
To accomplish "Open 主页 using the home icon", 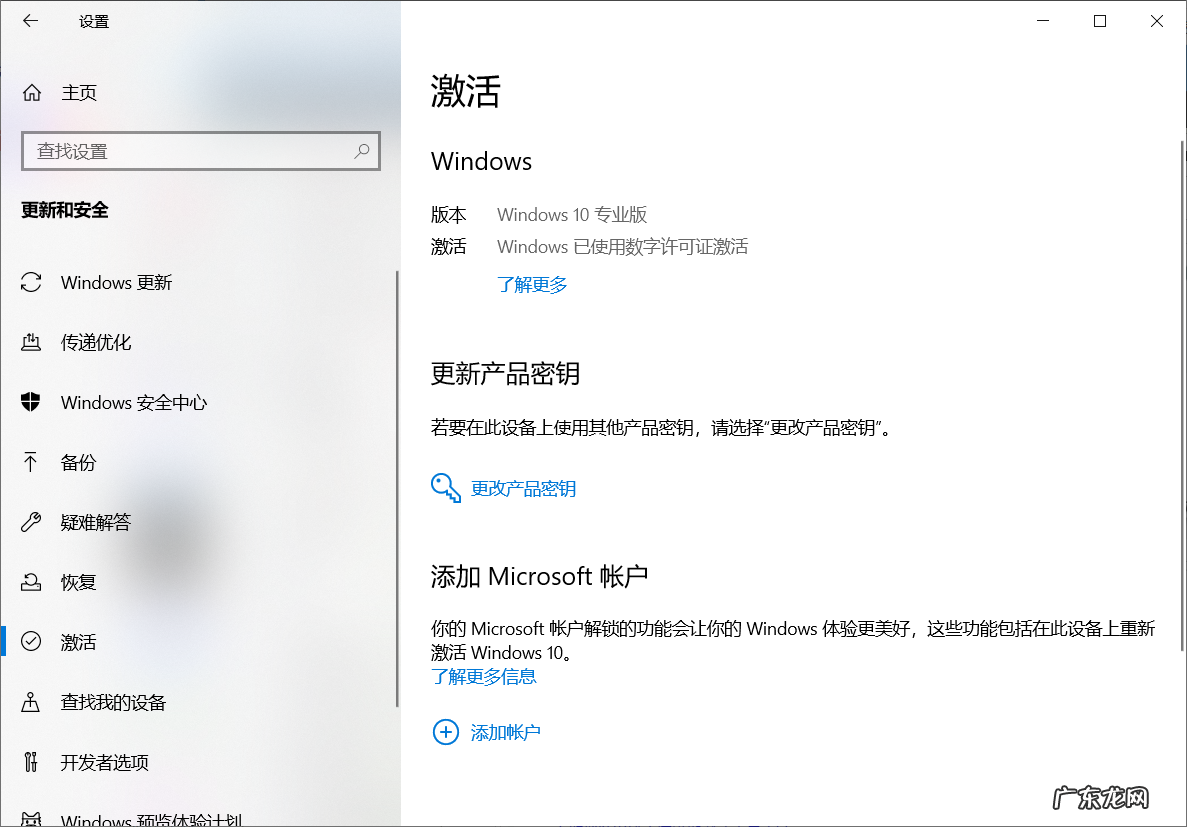I will pos(30,92).
